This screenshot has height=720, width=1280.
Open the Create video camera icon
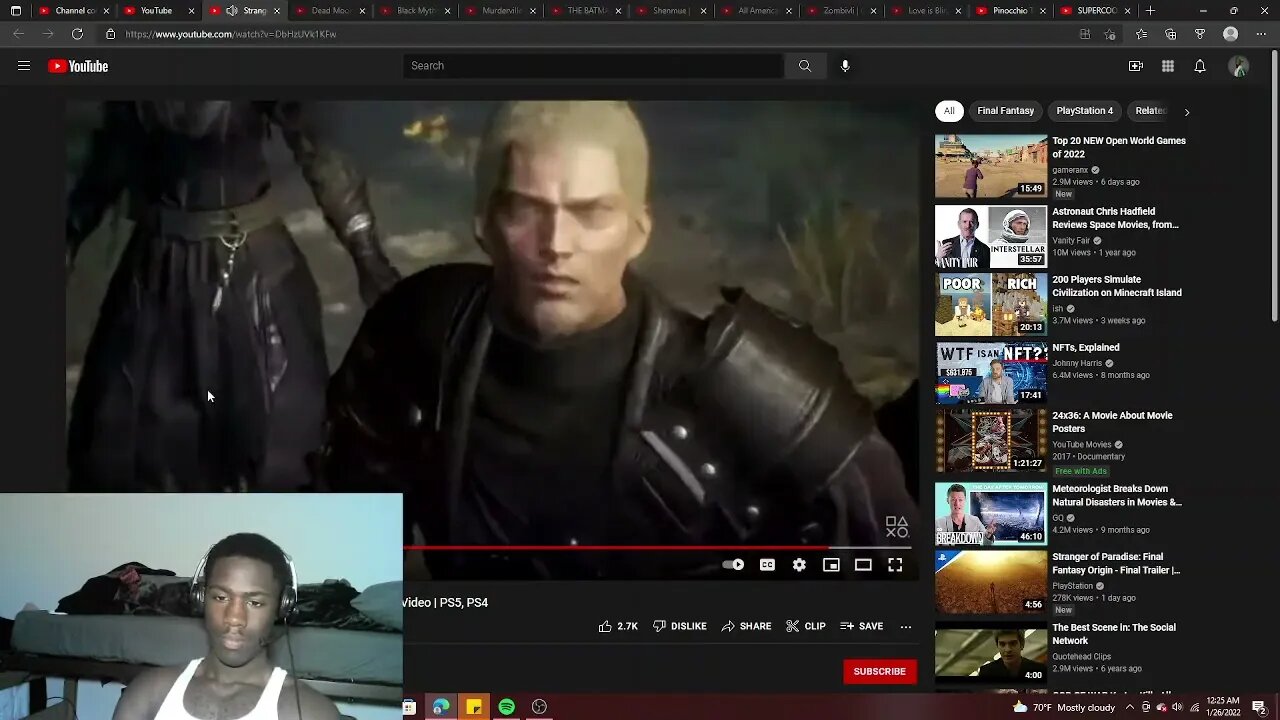coord(1136,66)
